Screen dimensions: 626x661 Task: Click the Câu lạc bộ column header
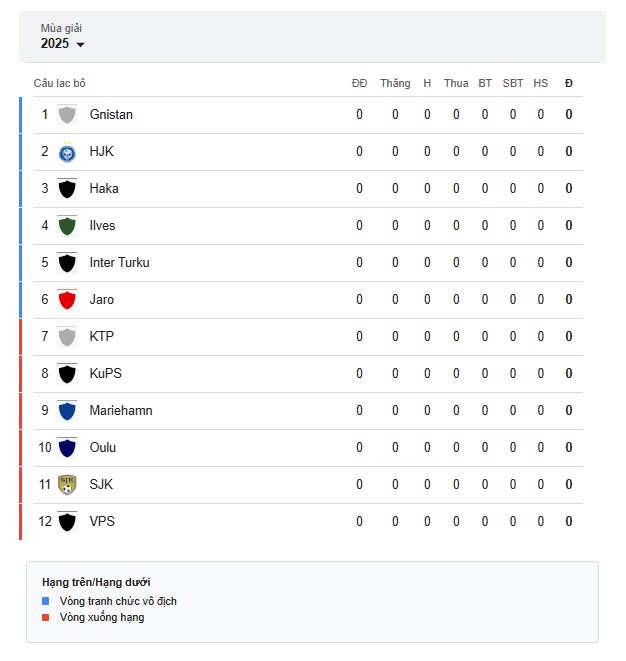[59, 83]
